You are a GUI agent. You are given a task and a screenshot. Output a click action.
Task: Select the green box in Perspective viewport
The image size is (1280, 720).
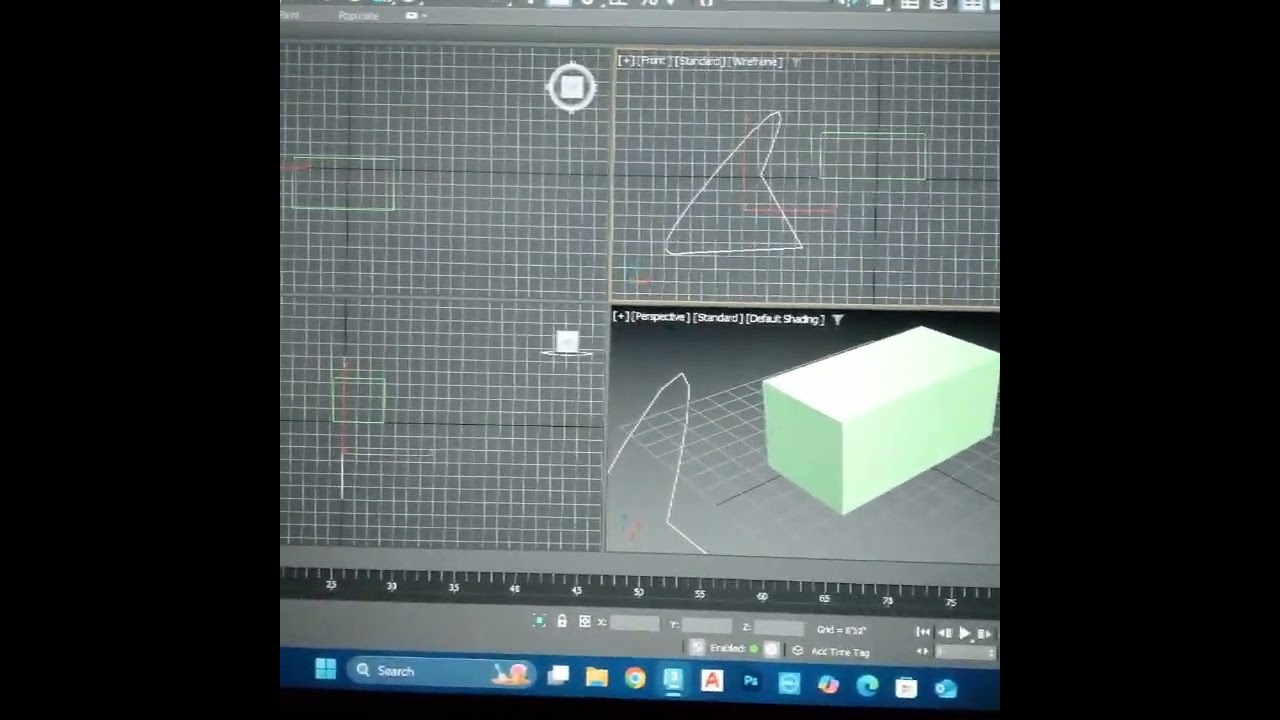coord(880,420)
